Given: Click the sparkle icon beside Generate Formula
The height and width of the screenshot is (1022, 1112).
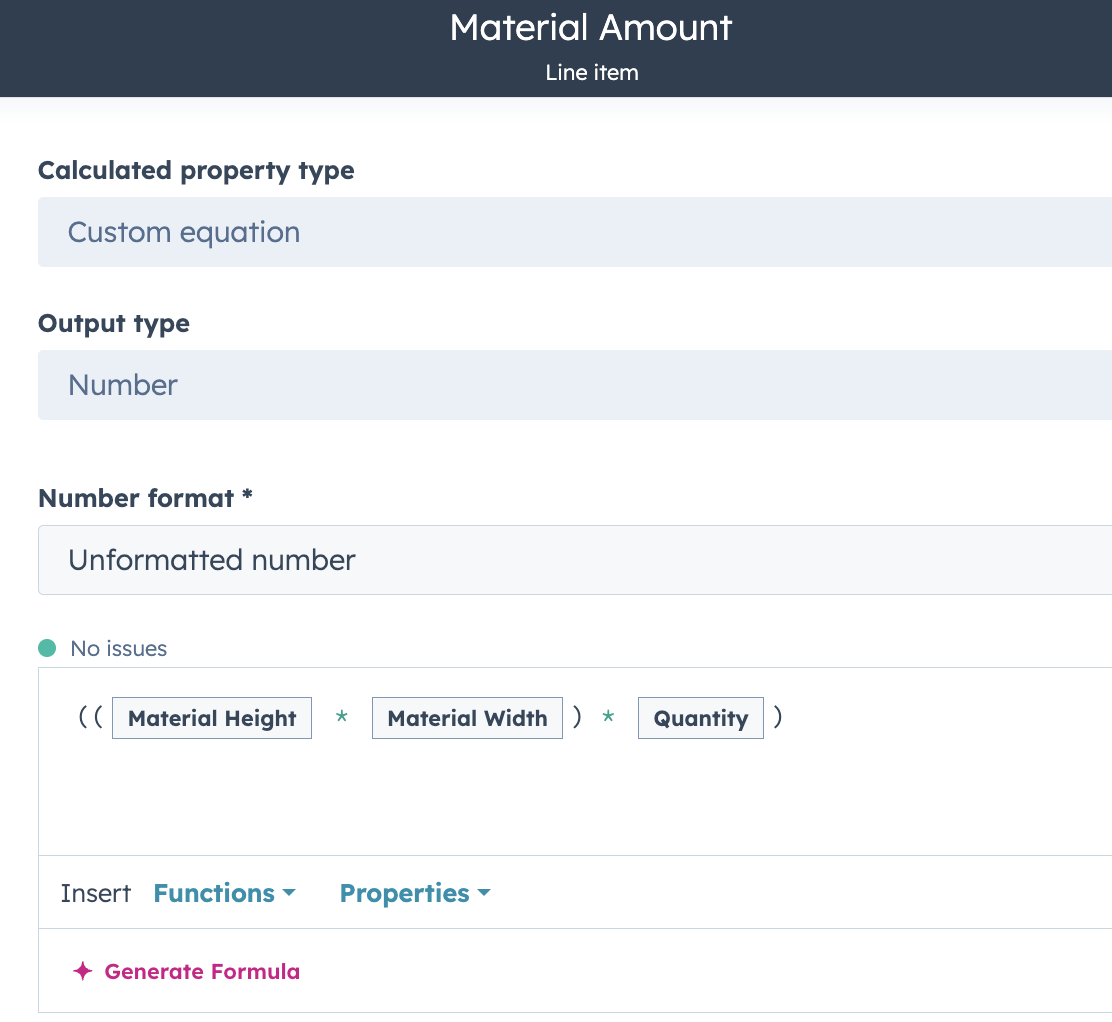Looking at the screenshot, I should coord(83,971).
